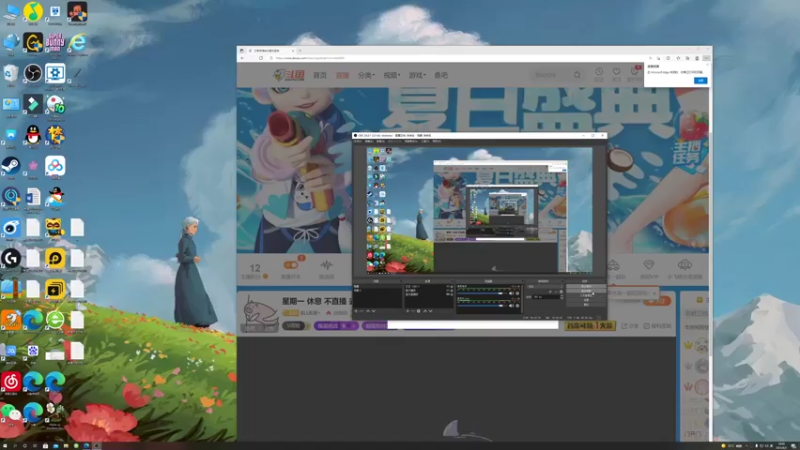The image size is (800, 450).
Task: Toggle visibility of first OBS source
Action: (x=448, y=286)
